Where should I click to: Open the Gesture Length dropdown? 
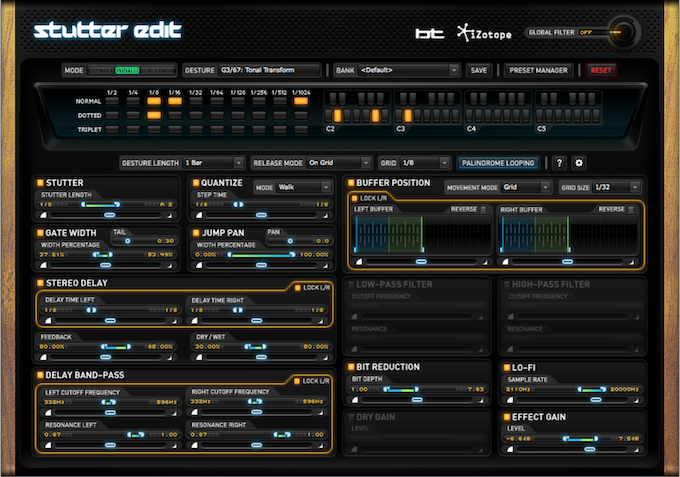pyautogui.click(x=213, y=163)
